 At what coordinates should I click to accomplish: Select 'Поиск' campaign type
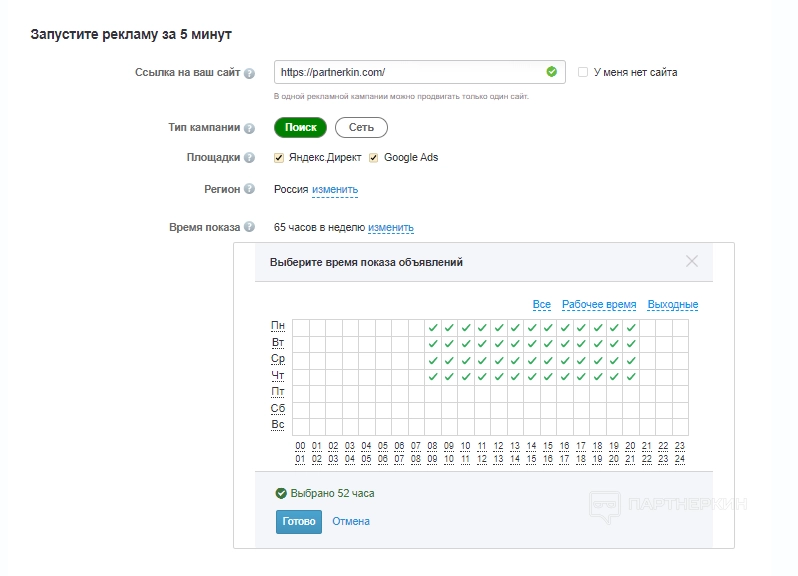point(300,127)
